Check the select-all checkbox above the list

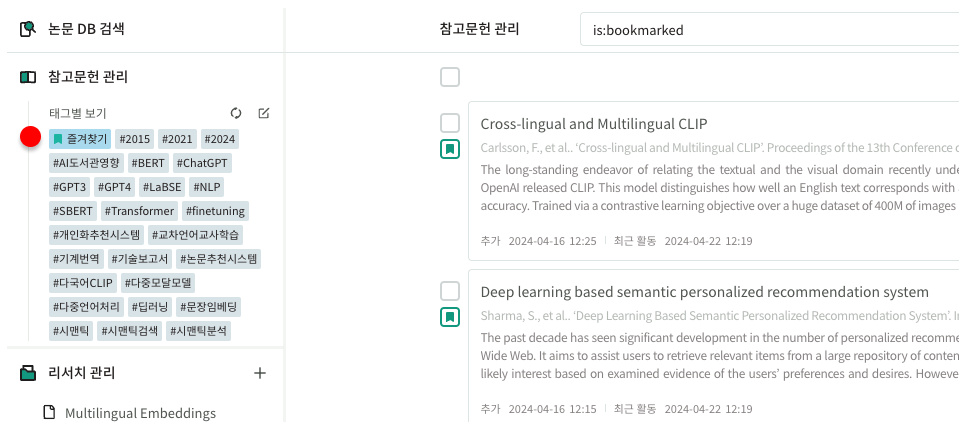tap(450, 77)
